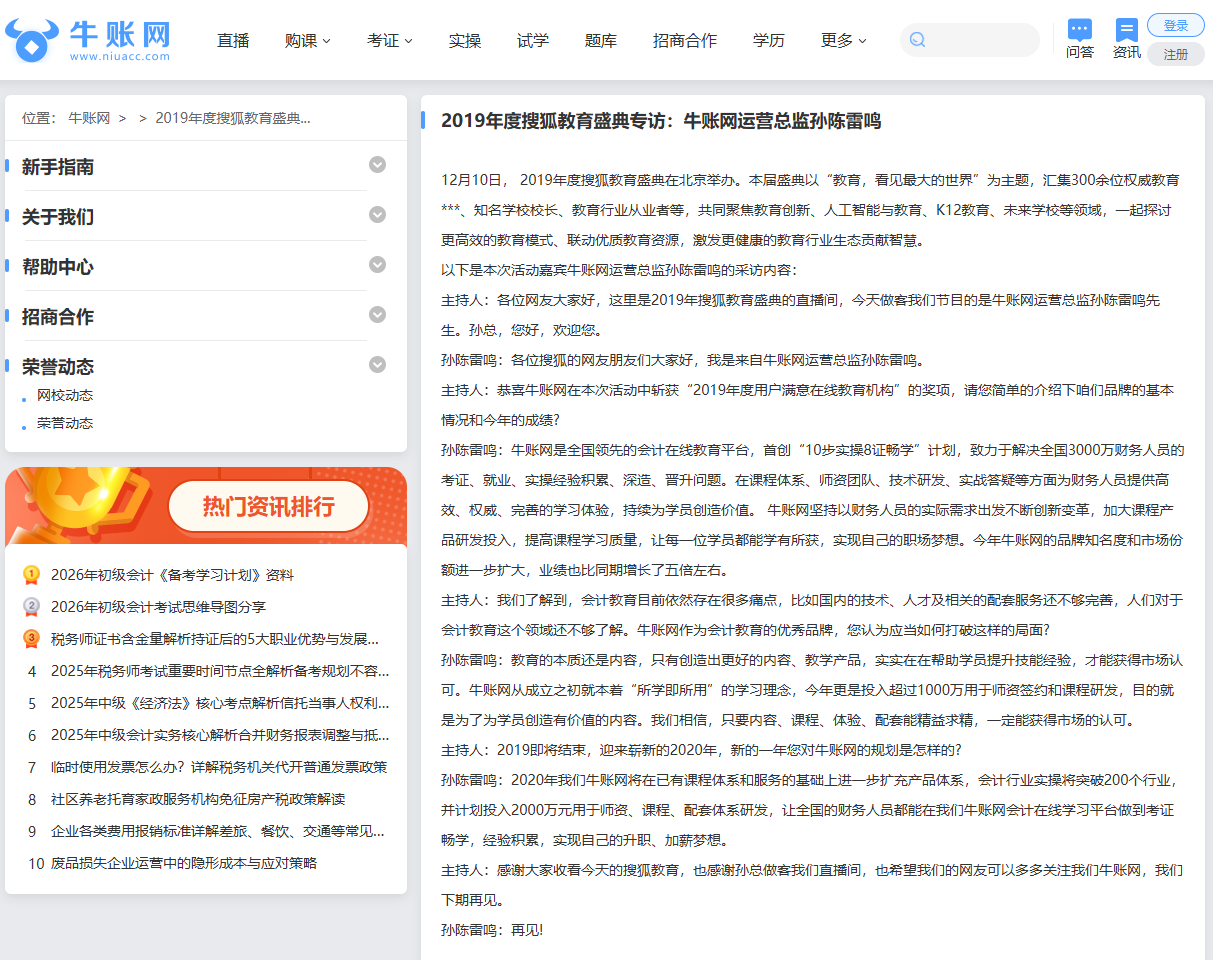Collapse the 荣誉动态 section arrow

coord(377,365)
